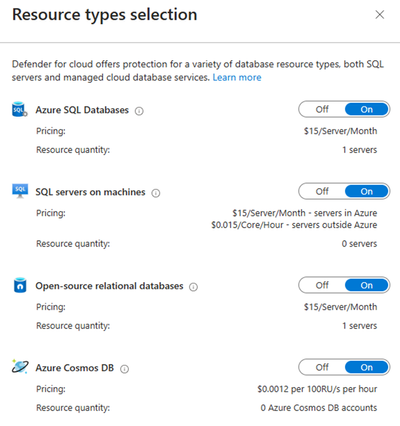Turn Off SQL servers on machines protection
This screenshot has width=400, height=426.
pyautogui.click(x=322, y=191)
